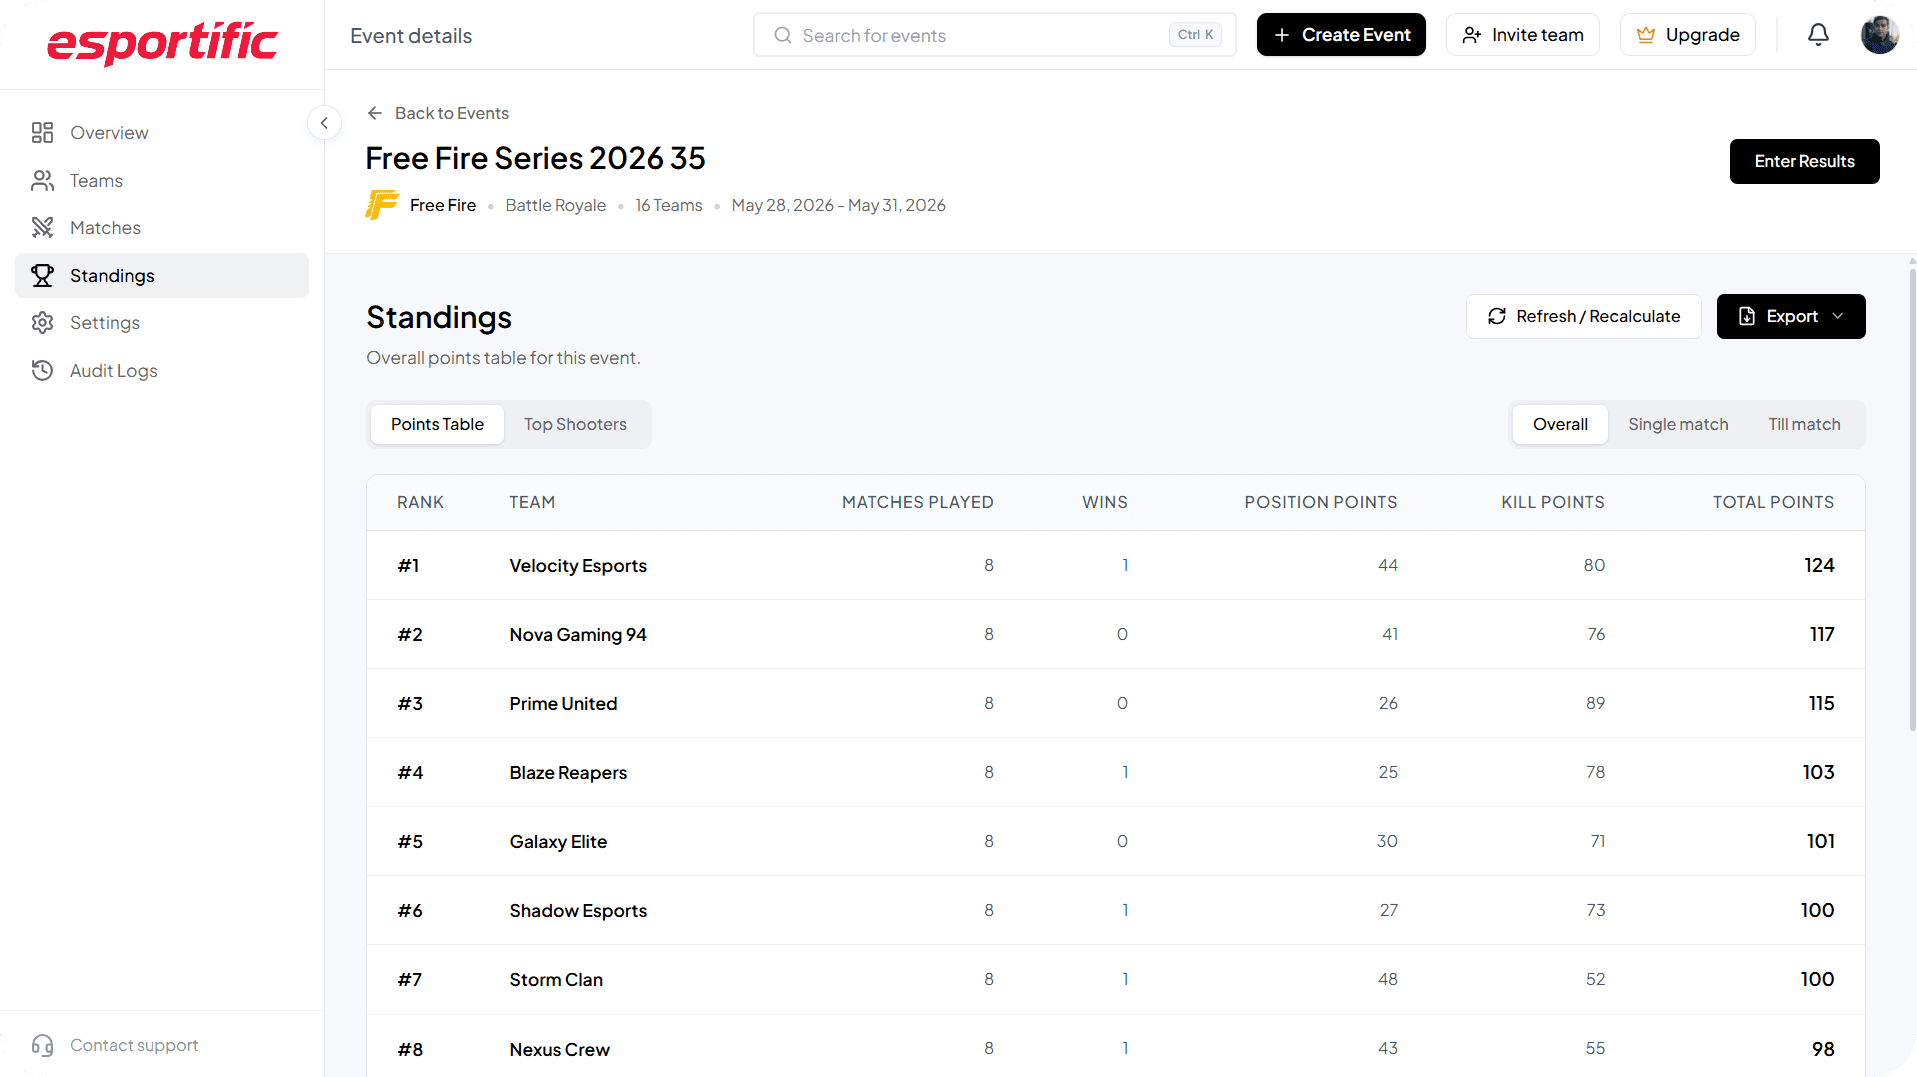Click the search magnifier icon
1917x1077 pixels.
click(x=783, y=36)
